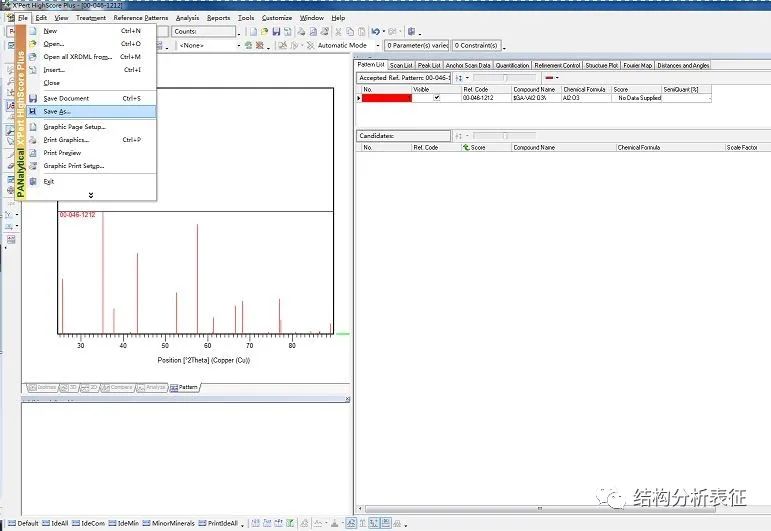Click the Undo arrow icon
771x531 pixels.
[x=375, y=31]
